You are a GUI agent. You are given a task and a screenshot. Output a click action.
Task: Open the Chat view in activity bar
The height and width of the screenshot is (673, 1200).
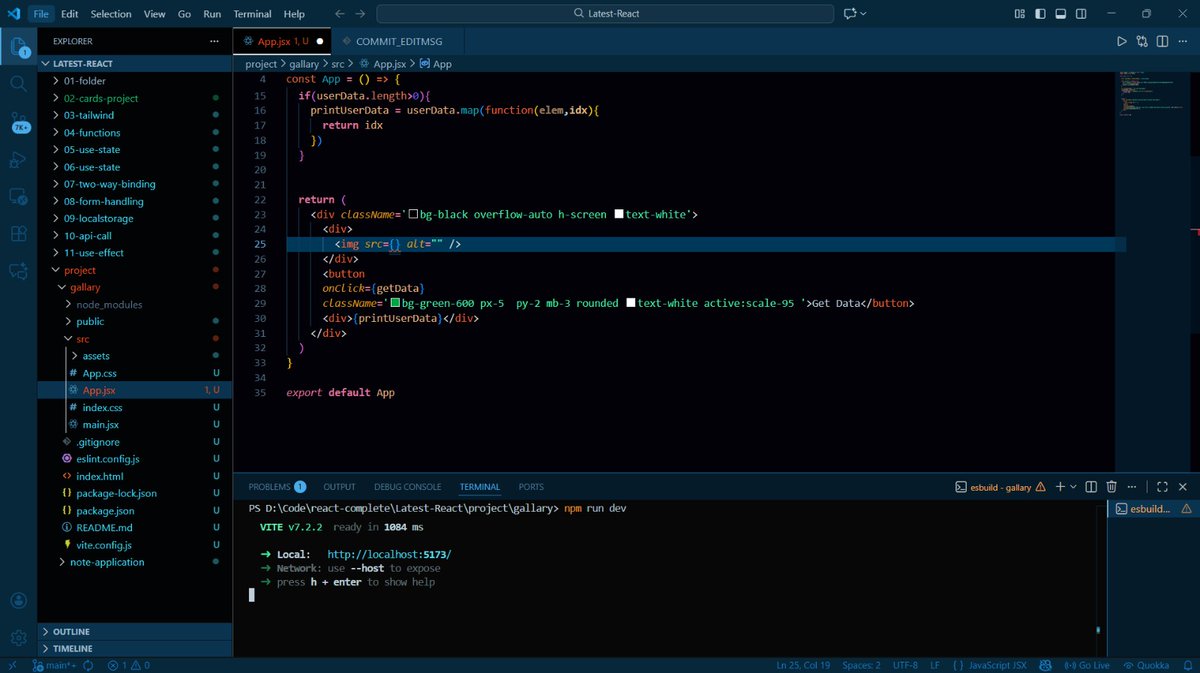18,270
